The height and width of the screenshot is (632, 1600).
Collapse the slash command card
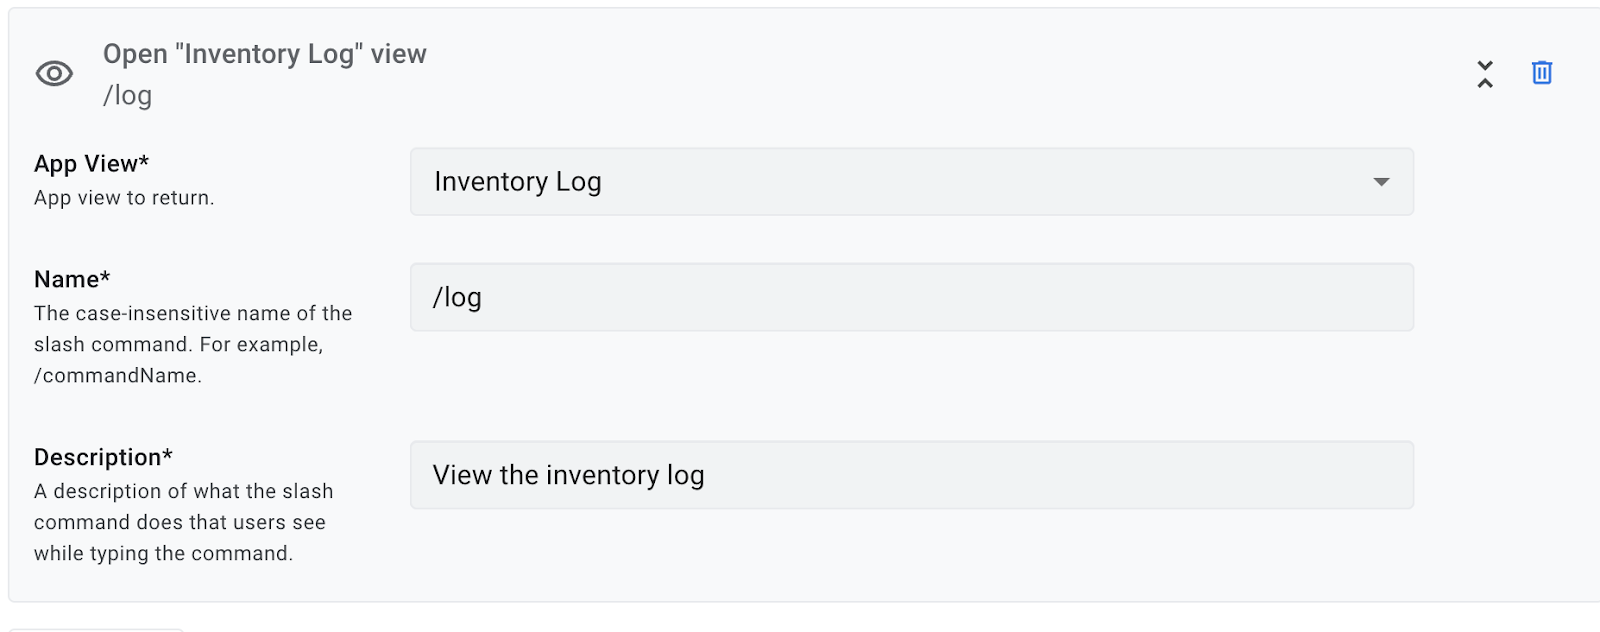coord(1485,73)
